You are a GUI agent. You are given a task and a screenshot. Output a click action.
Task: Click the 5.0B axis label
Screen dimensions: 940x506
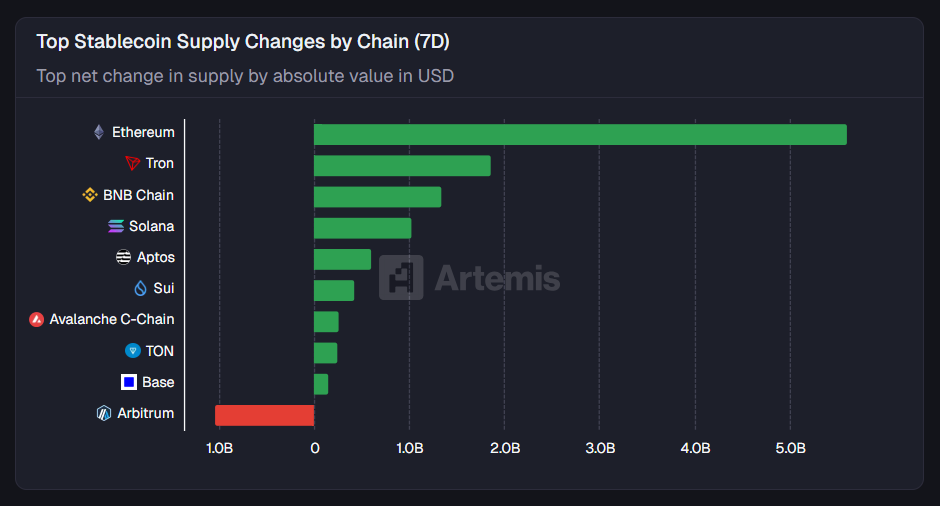pos(790,448)
